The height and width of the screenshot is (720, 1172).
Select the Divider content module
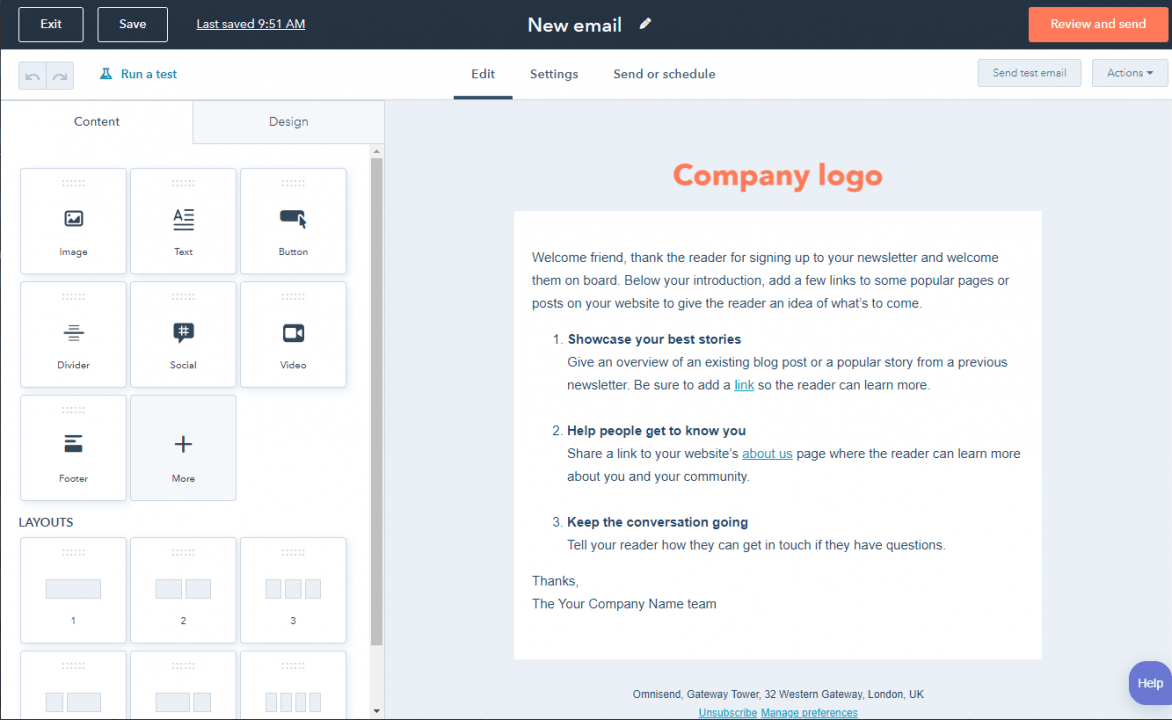pyautogui.click(x=73, y=334)
